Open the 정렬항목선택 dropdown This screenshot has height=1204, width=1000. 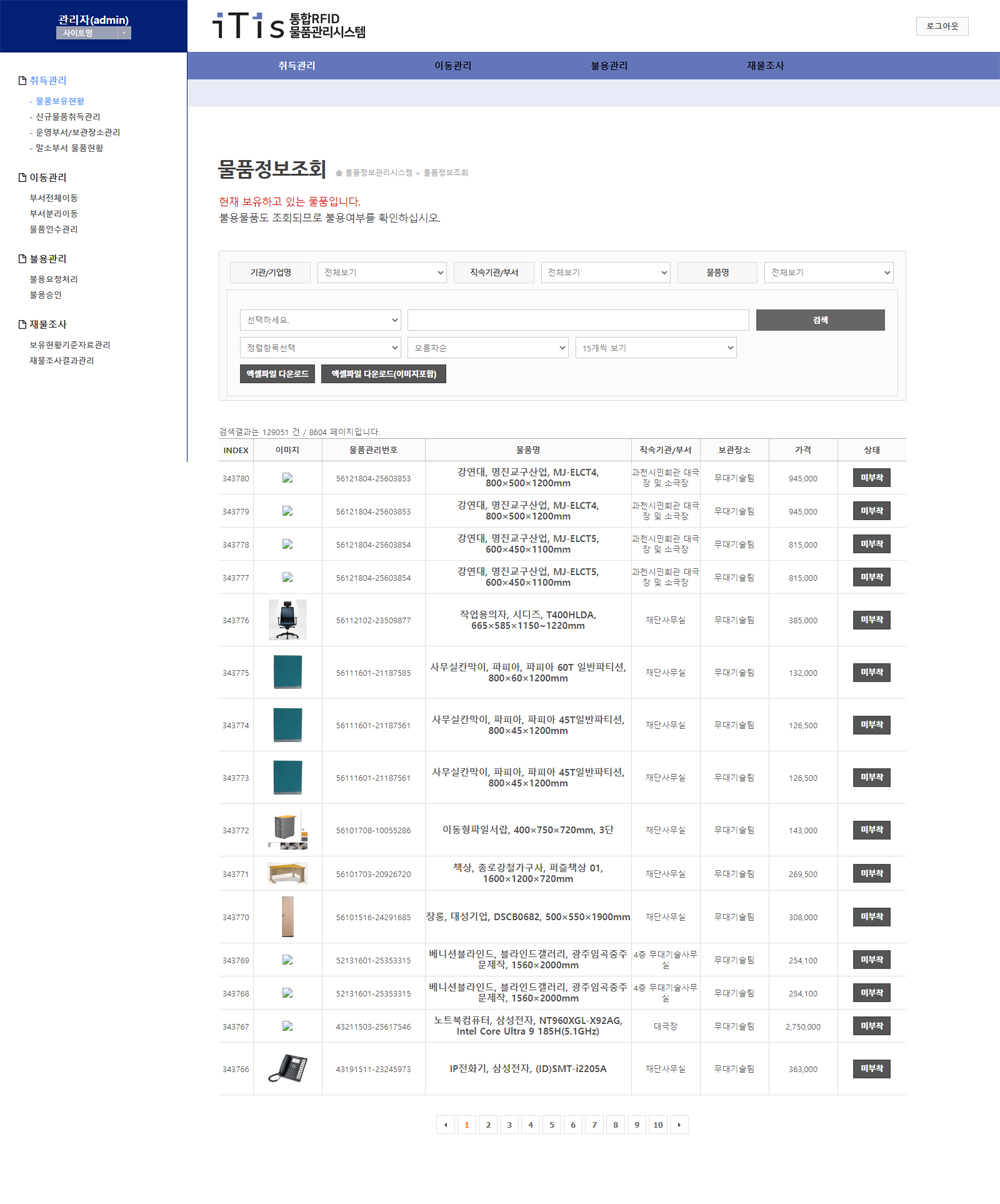320,348
